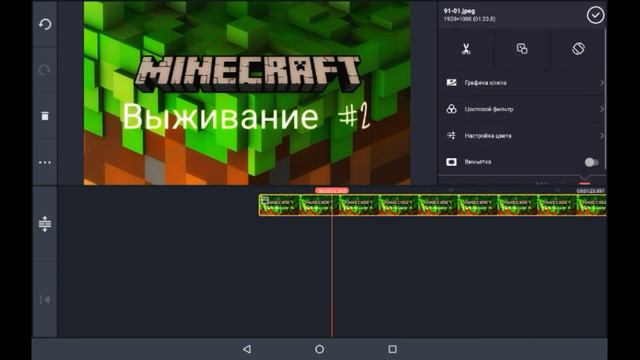This screenshot has height=360, width=640.
Task: Tap the red playhead time marker
Action: tap(332, 190)
